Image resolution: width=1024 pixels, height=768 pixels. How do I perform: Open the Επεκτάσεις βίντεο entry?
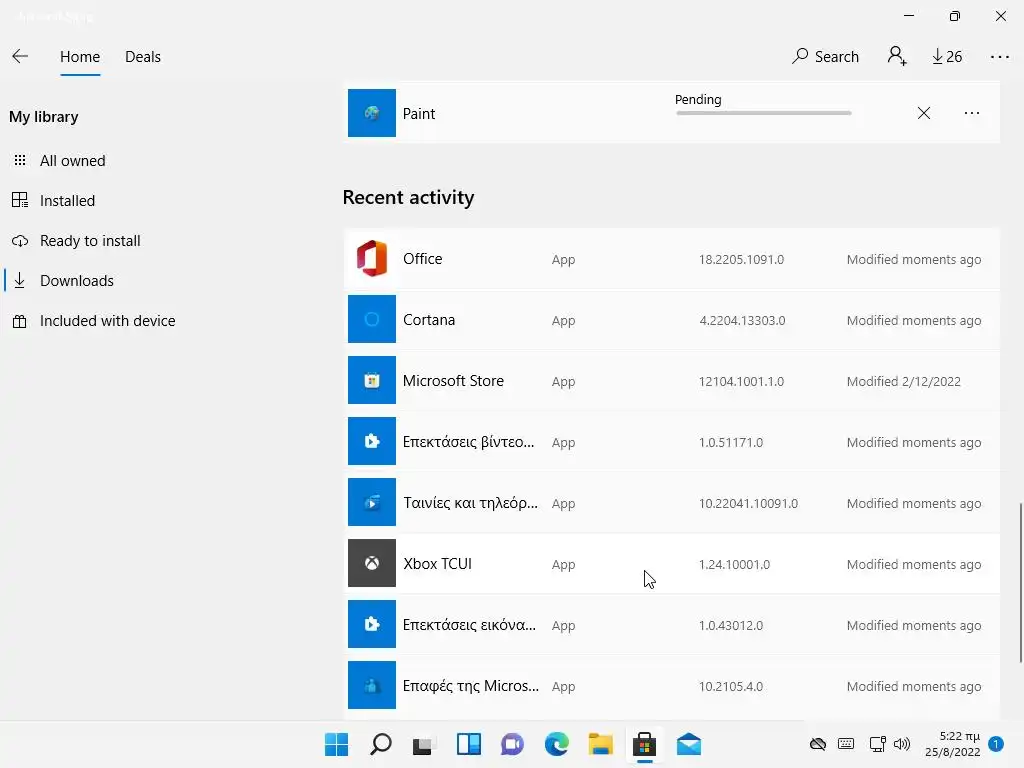(671, 442)
